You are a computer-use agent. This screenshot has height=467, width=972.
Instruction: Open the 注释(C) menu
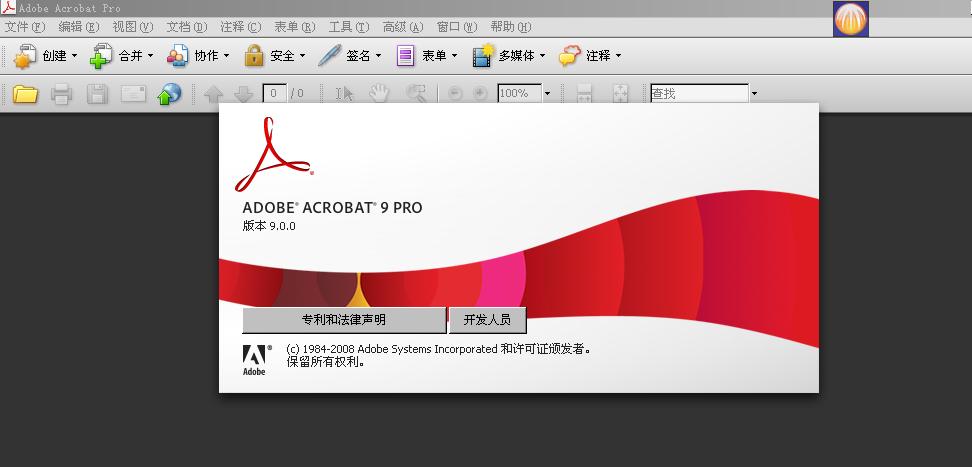[241, 27]
